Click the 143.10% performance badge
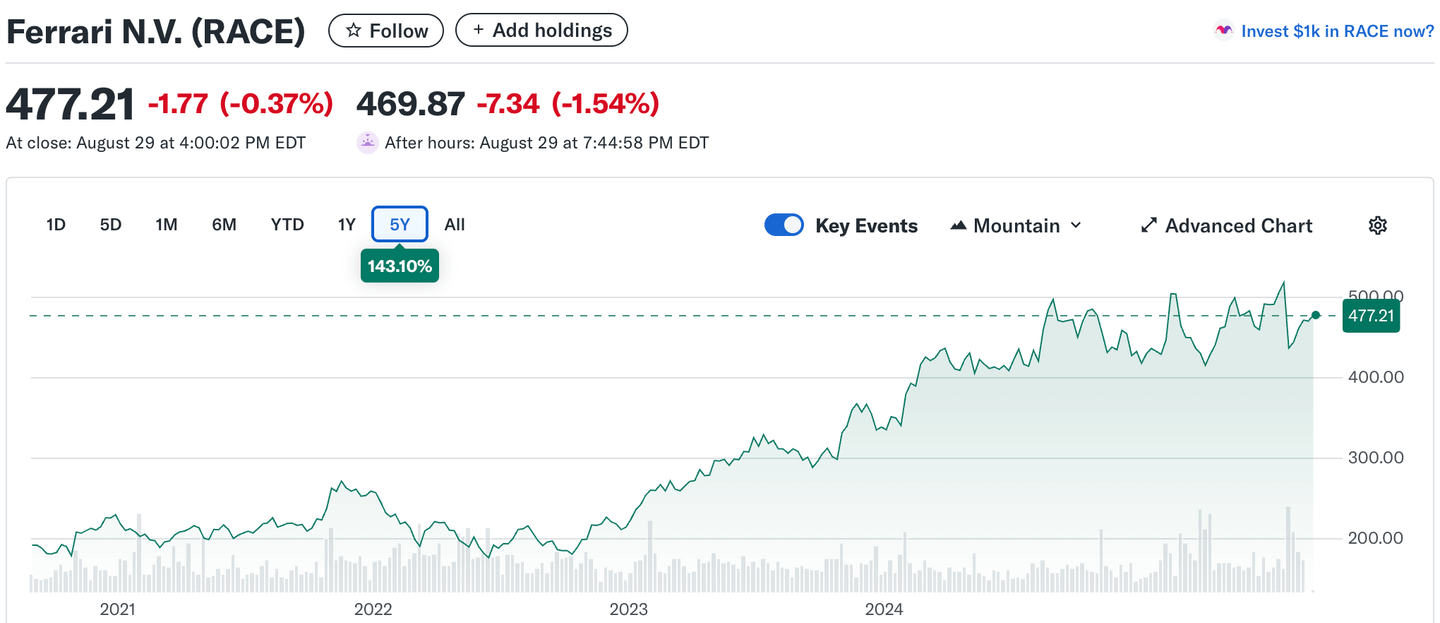This screenshot has width=1440, height=623. point(399,266)
